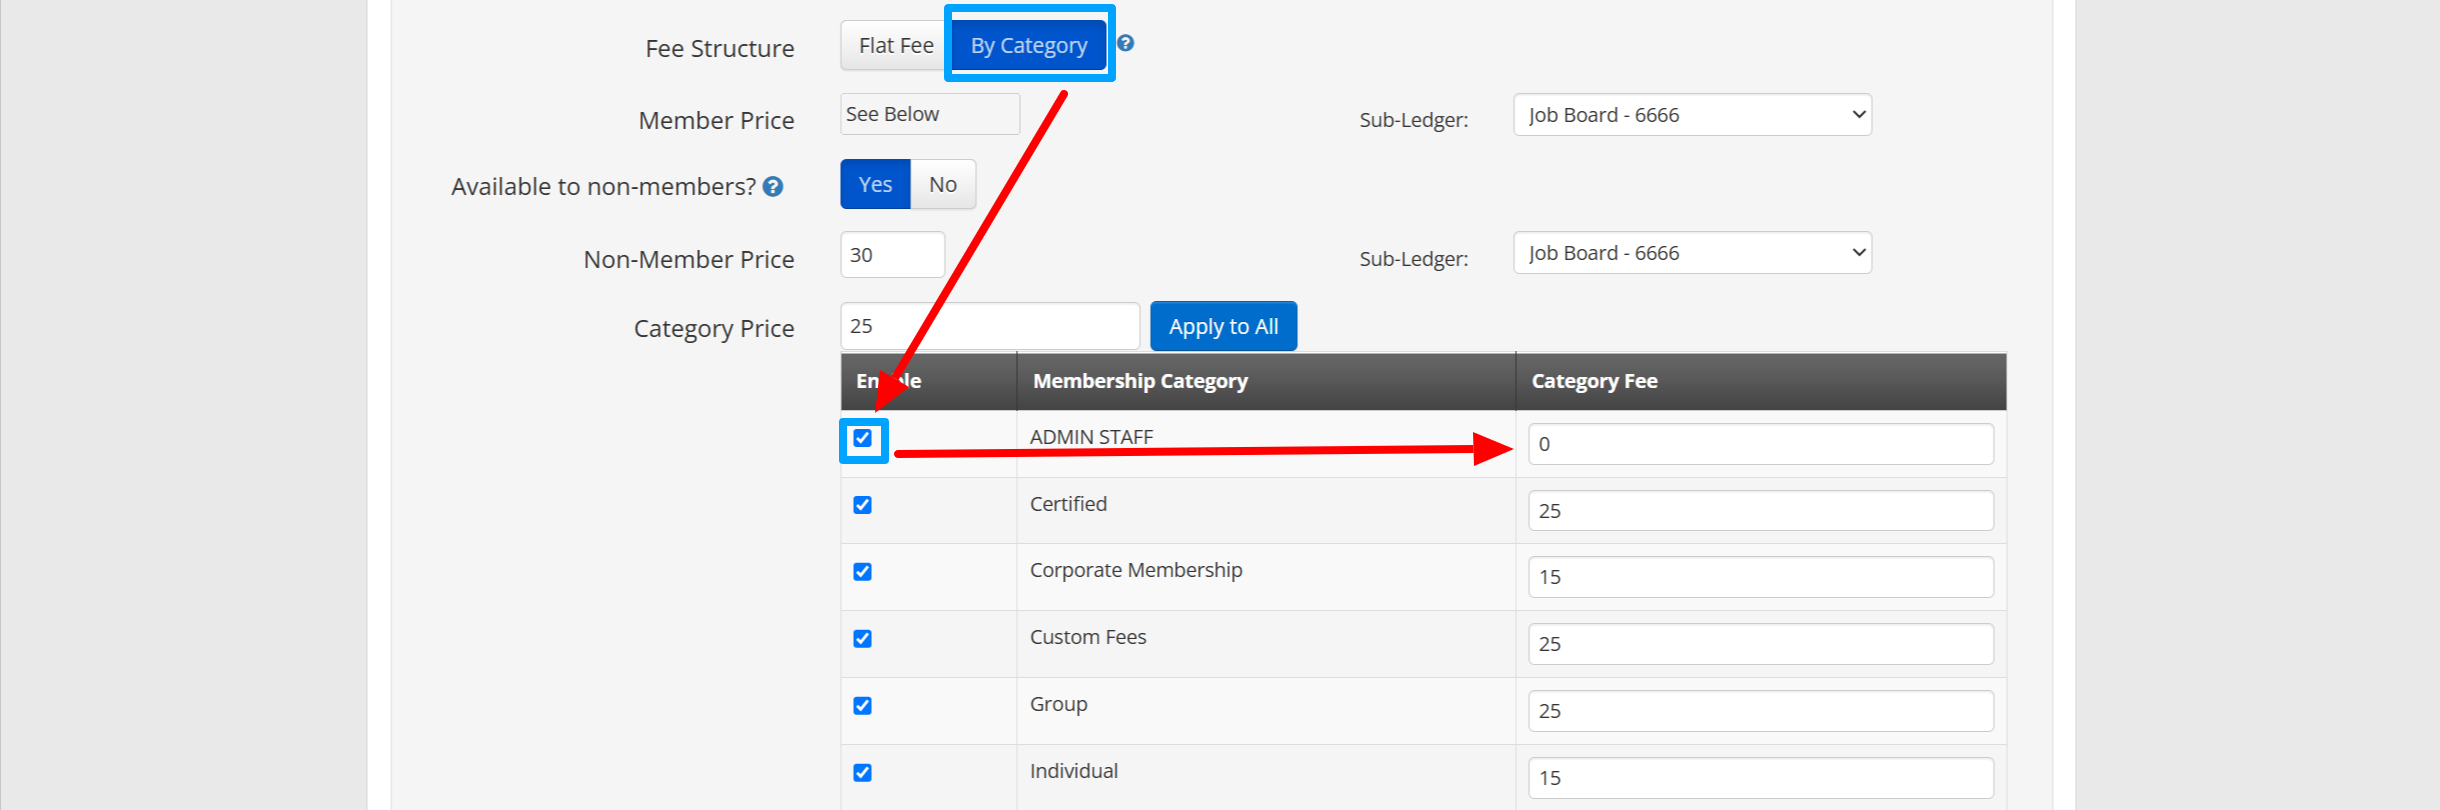This screenshot has width=2440, height=810.
Task: Uncheck the Individual category checkbox
Action: (863, 773)
